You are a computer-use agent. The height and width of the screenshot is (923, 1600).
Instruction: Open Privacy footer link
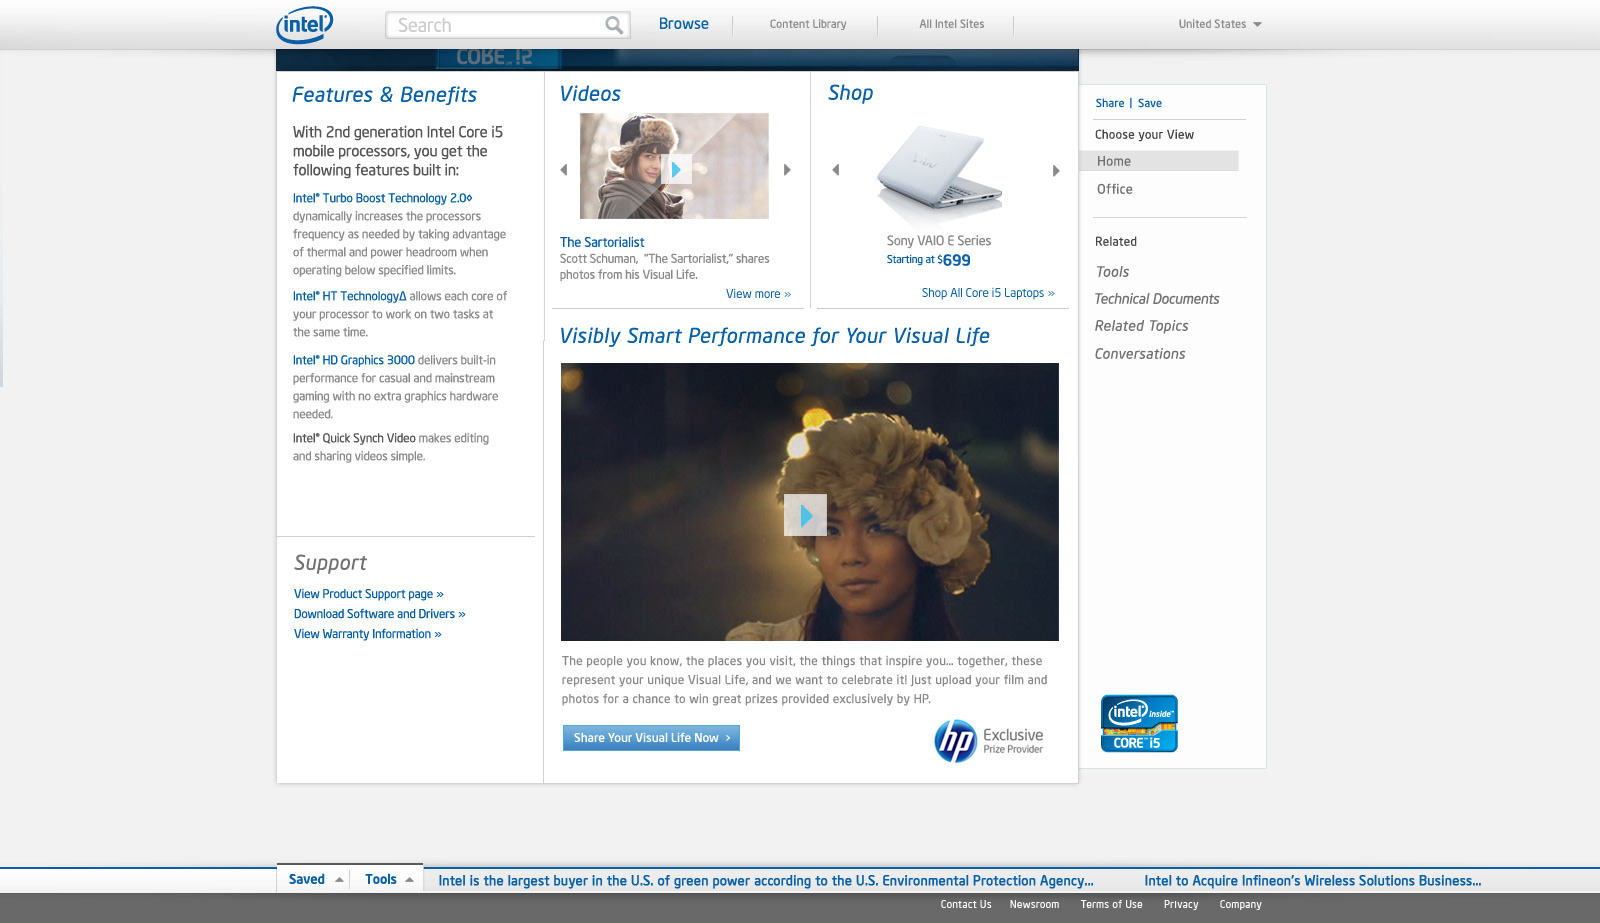pos(1181,904)
